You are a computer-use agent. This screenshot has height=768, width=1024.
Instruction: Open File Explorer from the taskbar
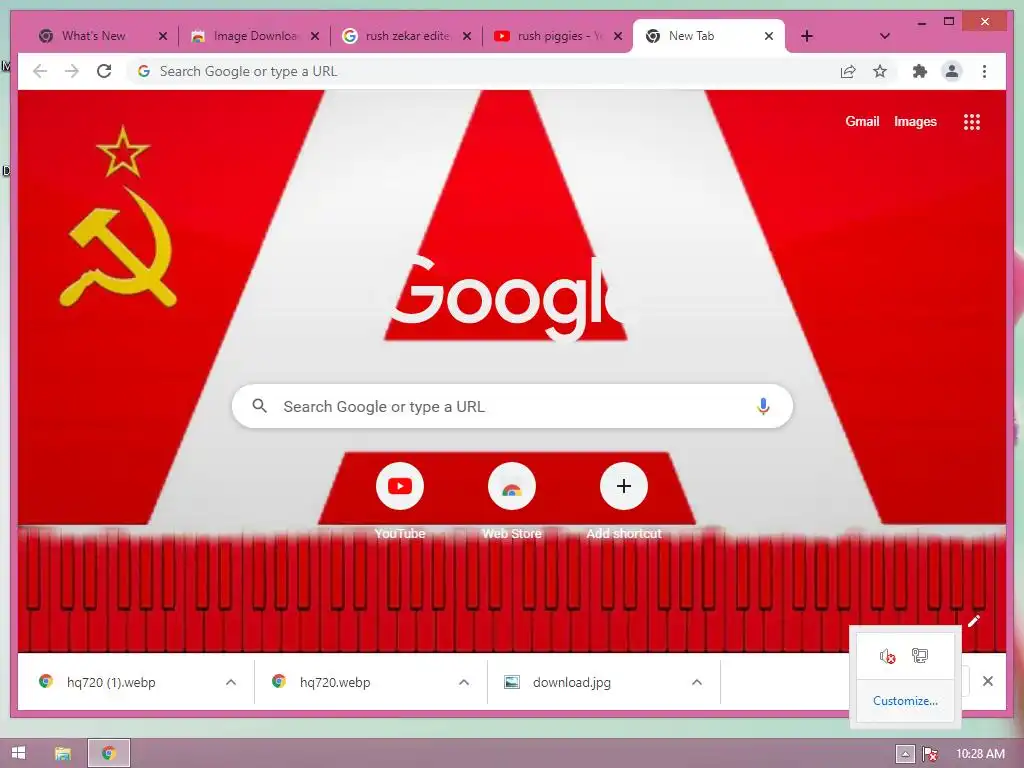tap(63, 754)
